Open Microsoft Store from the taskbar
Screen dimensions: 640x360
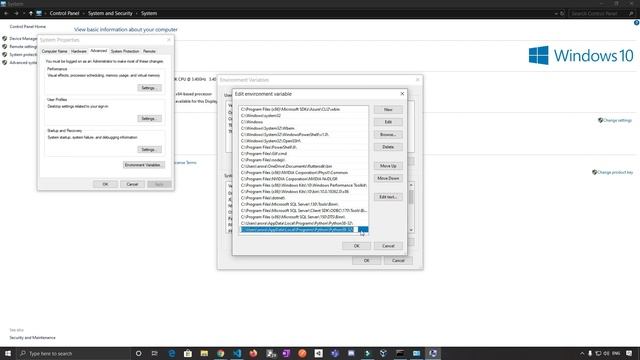pos(188,353)
